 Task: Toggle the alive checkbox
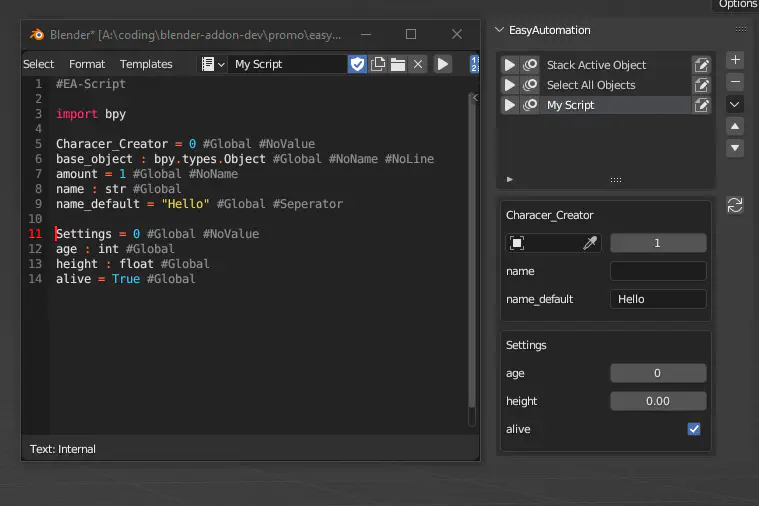694,429
